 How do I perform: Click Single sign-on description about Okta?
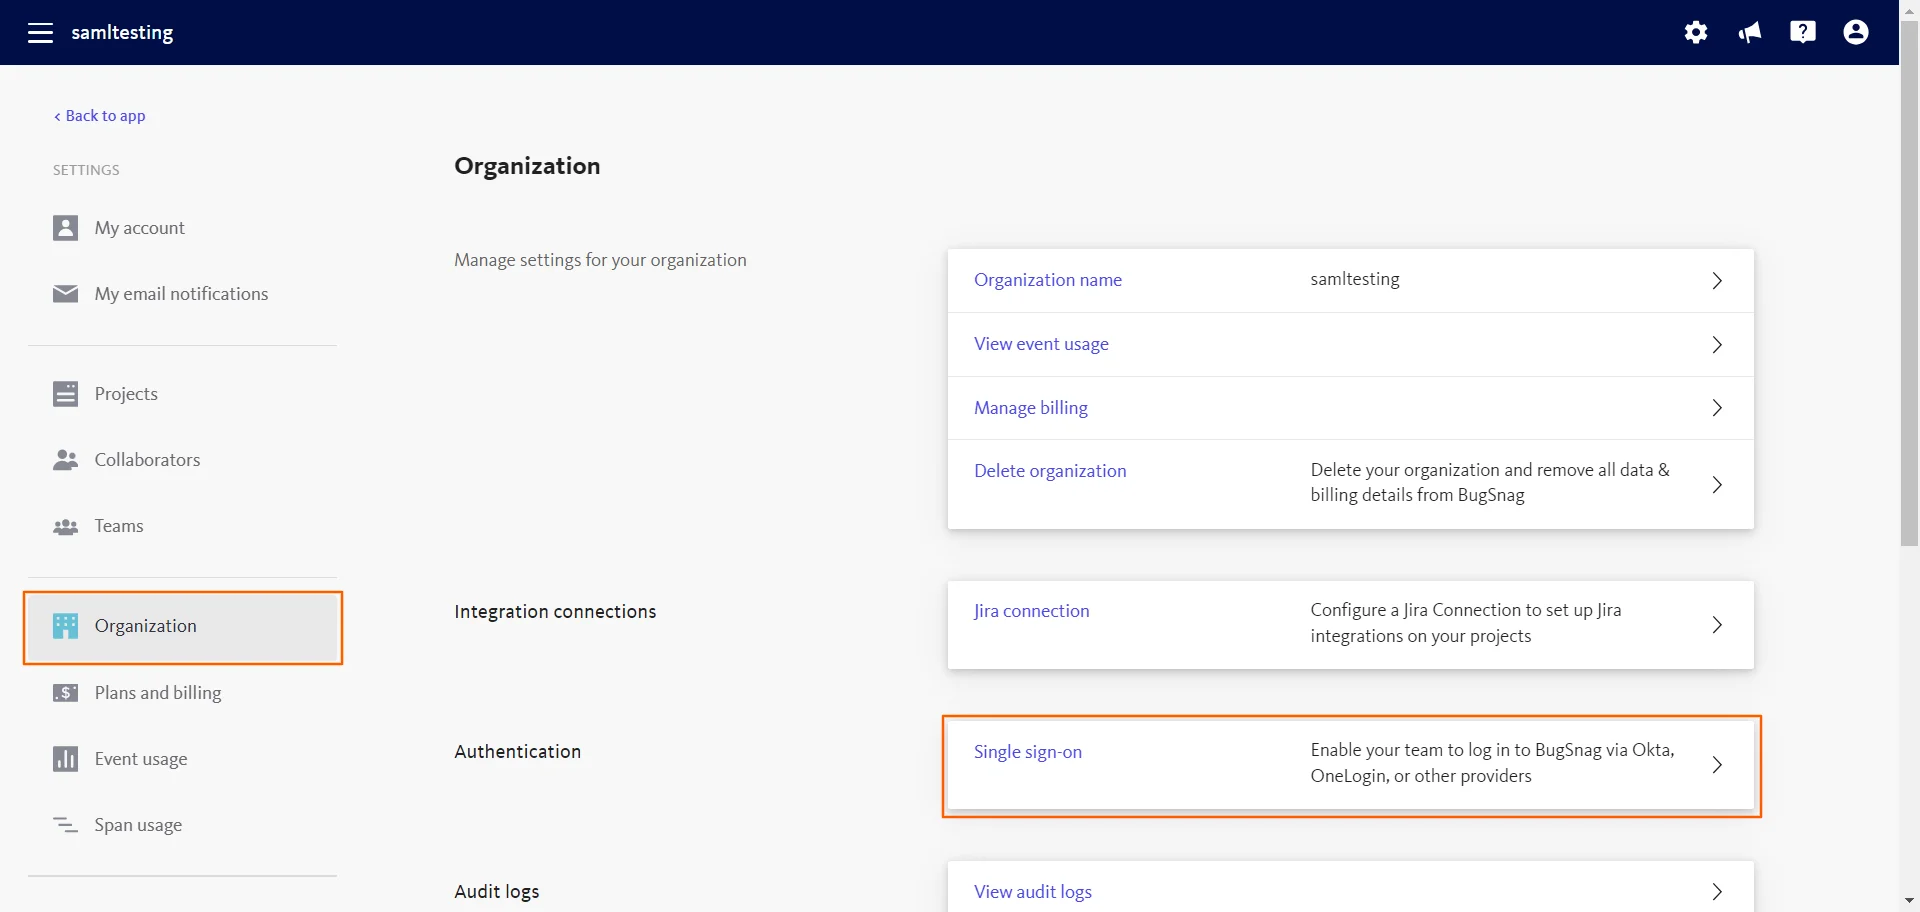click(x=1492, y=763)
